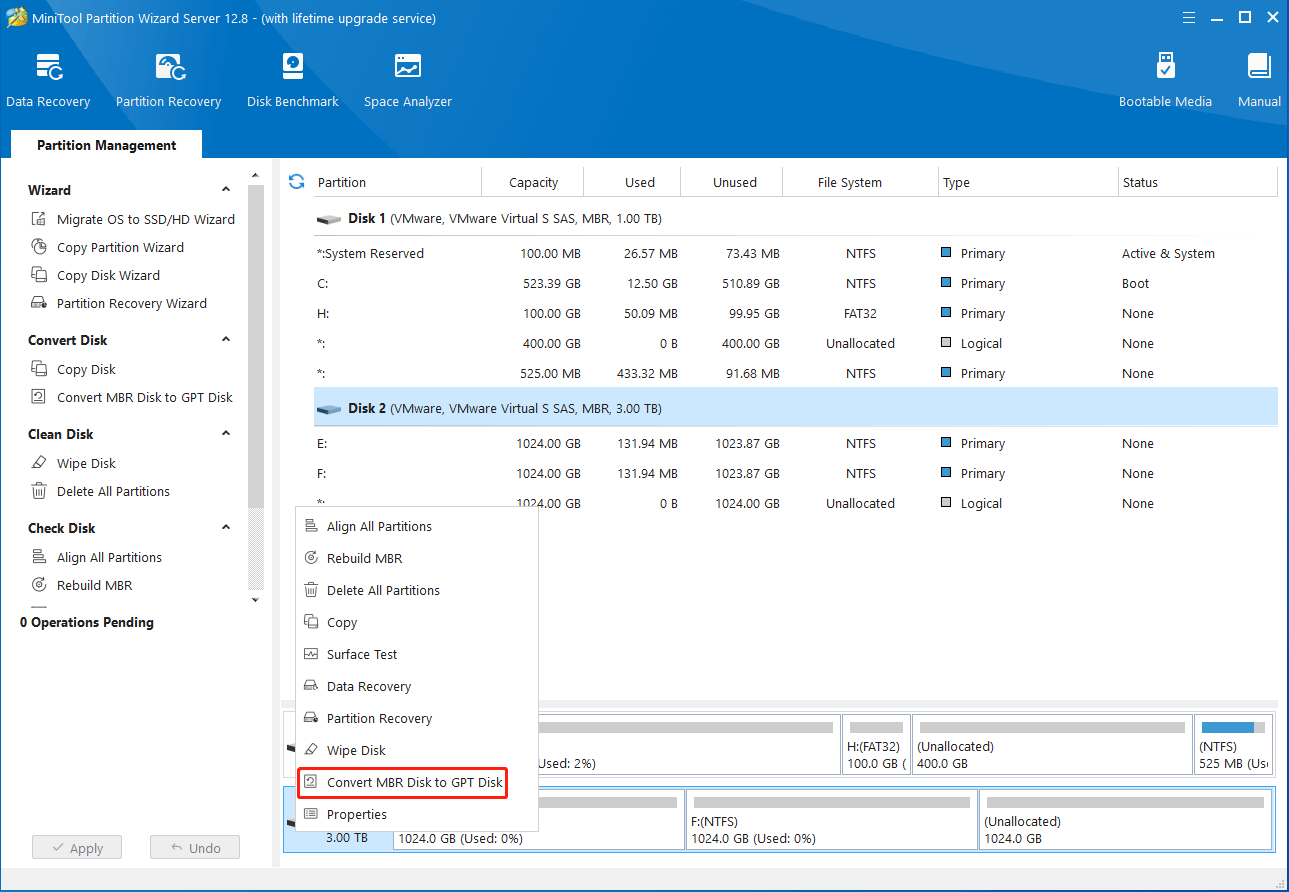Open the window menu hamburger icon

tap(1189, 17)
